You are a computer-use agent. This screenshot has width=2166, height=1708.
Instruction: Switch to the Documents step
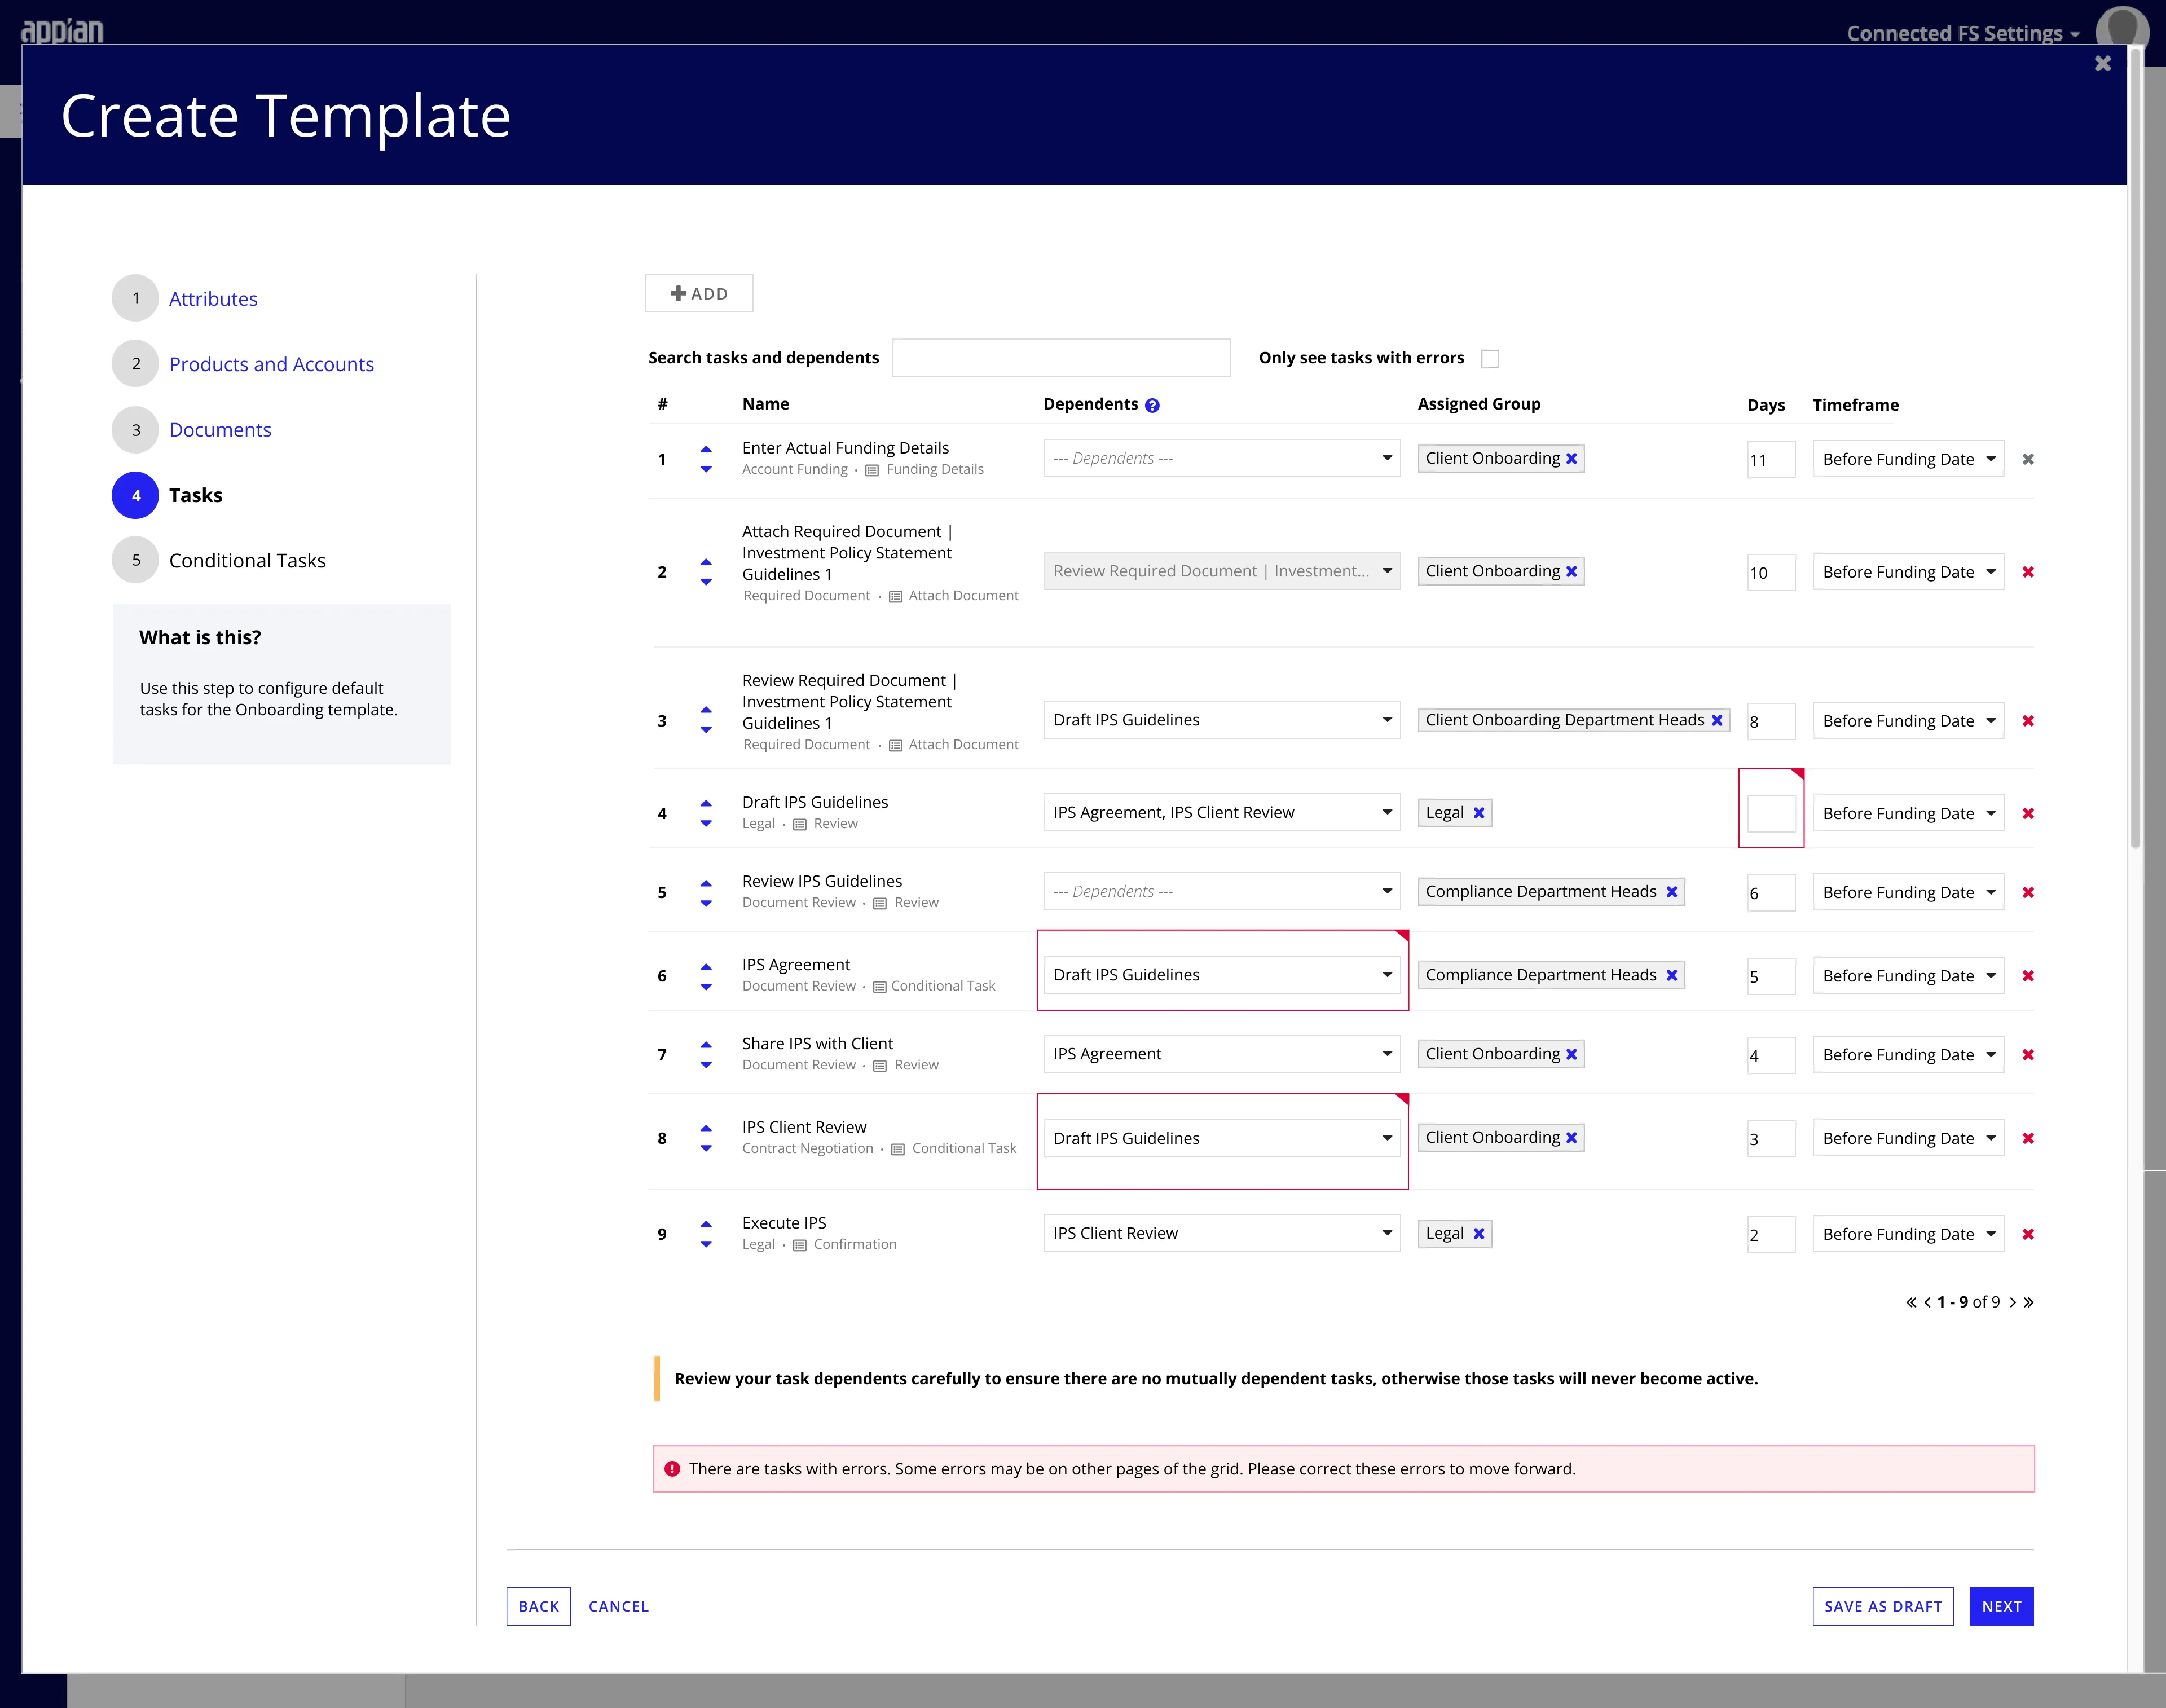220,429
